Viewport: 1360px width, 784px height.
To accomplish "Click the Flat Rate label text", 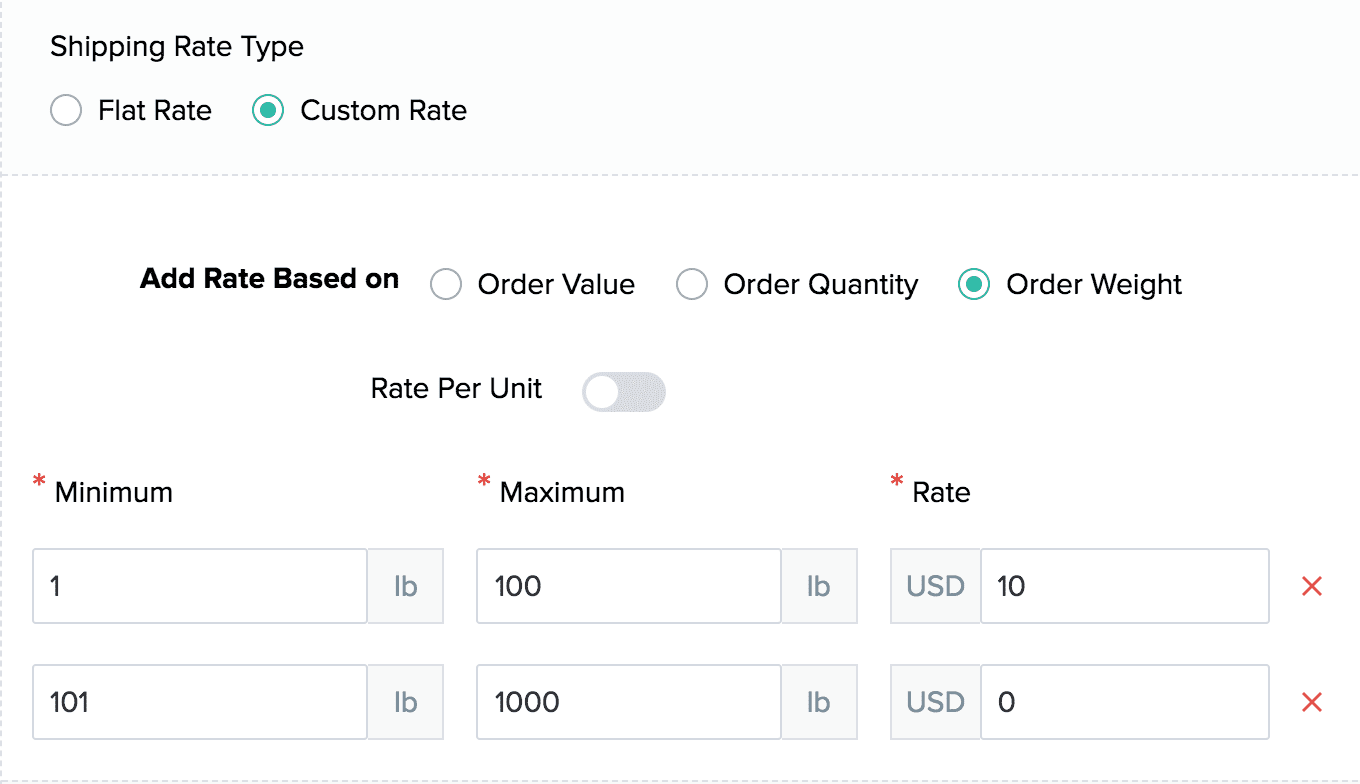I will [x=155, y=110].
